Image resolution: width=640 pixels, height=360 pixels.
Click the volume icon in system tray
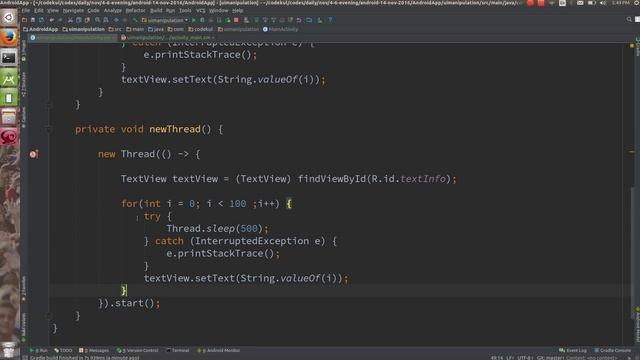pyautogui.click(x=603, y=3)
